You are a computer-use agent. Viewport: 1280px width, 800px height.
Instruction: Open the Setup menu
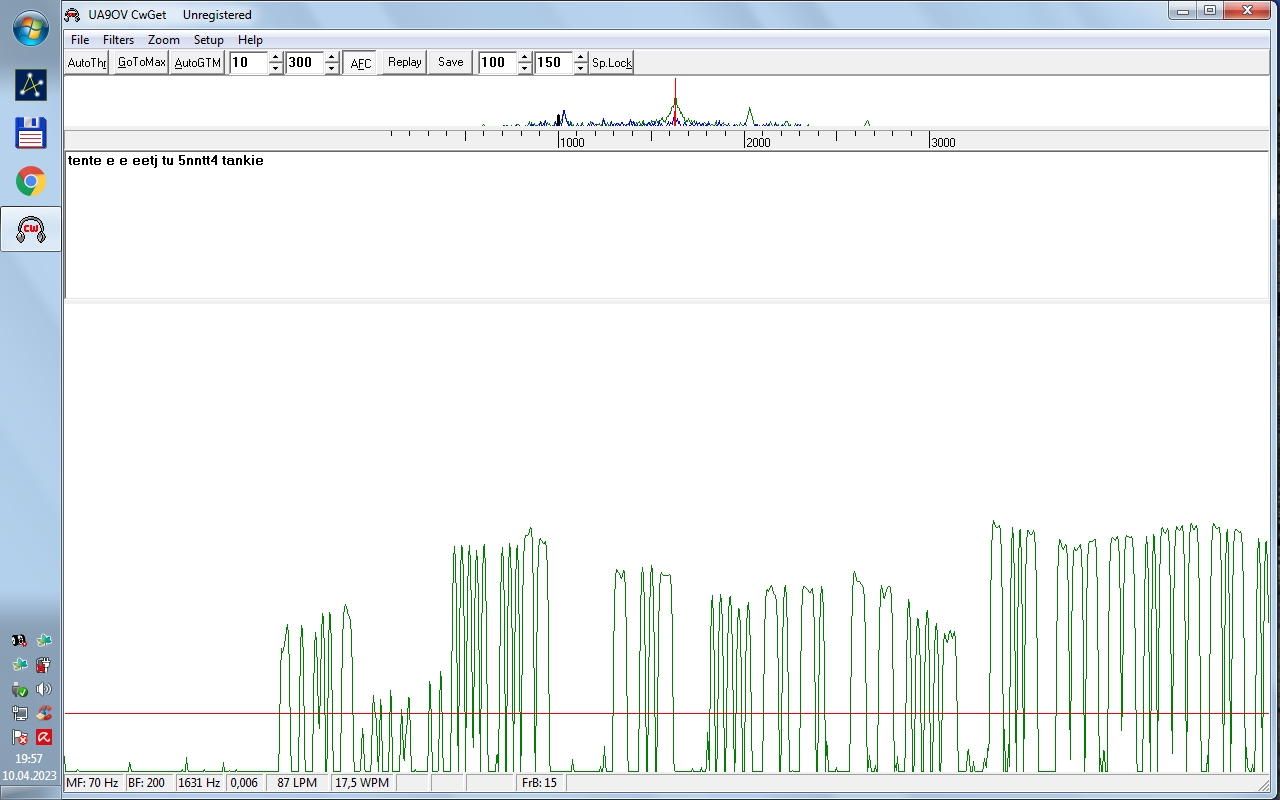point(208,40)
